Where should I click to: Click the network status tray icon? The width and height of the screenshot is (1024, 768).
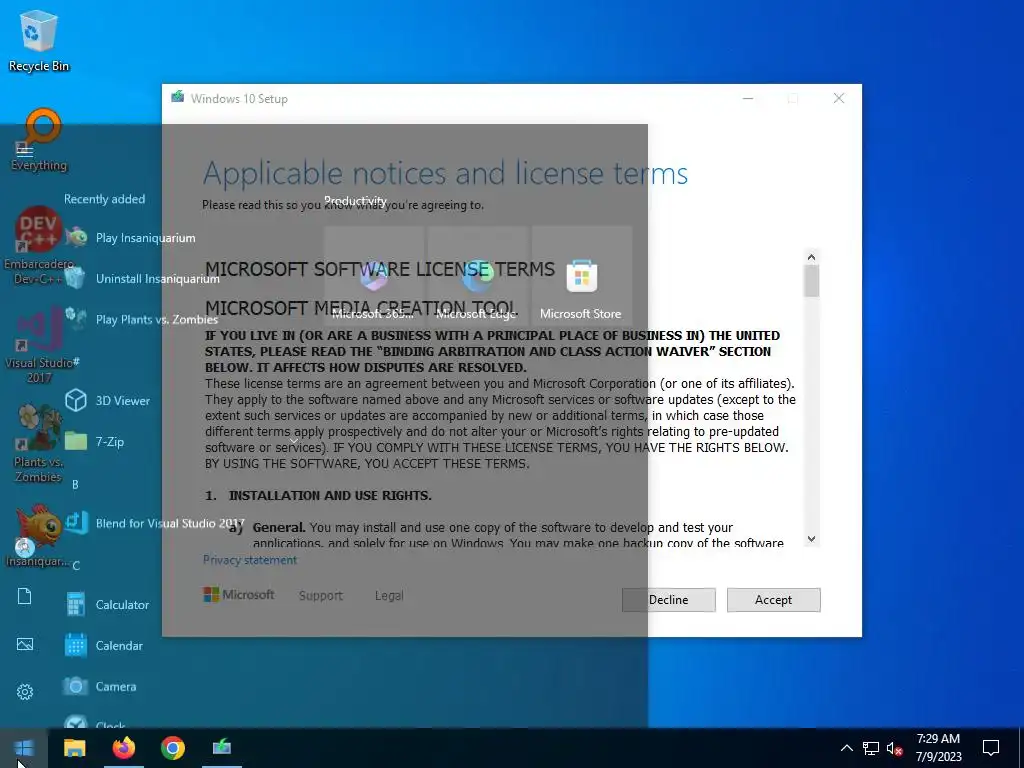coord(871,748)
